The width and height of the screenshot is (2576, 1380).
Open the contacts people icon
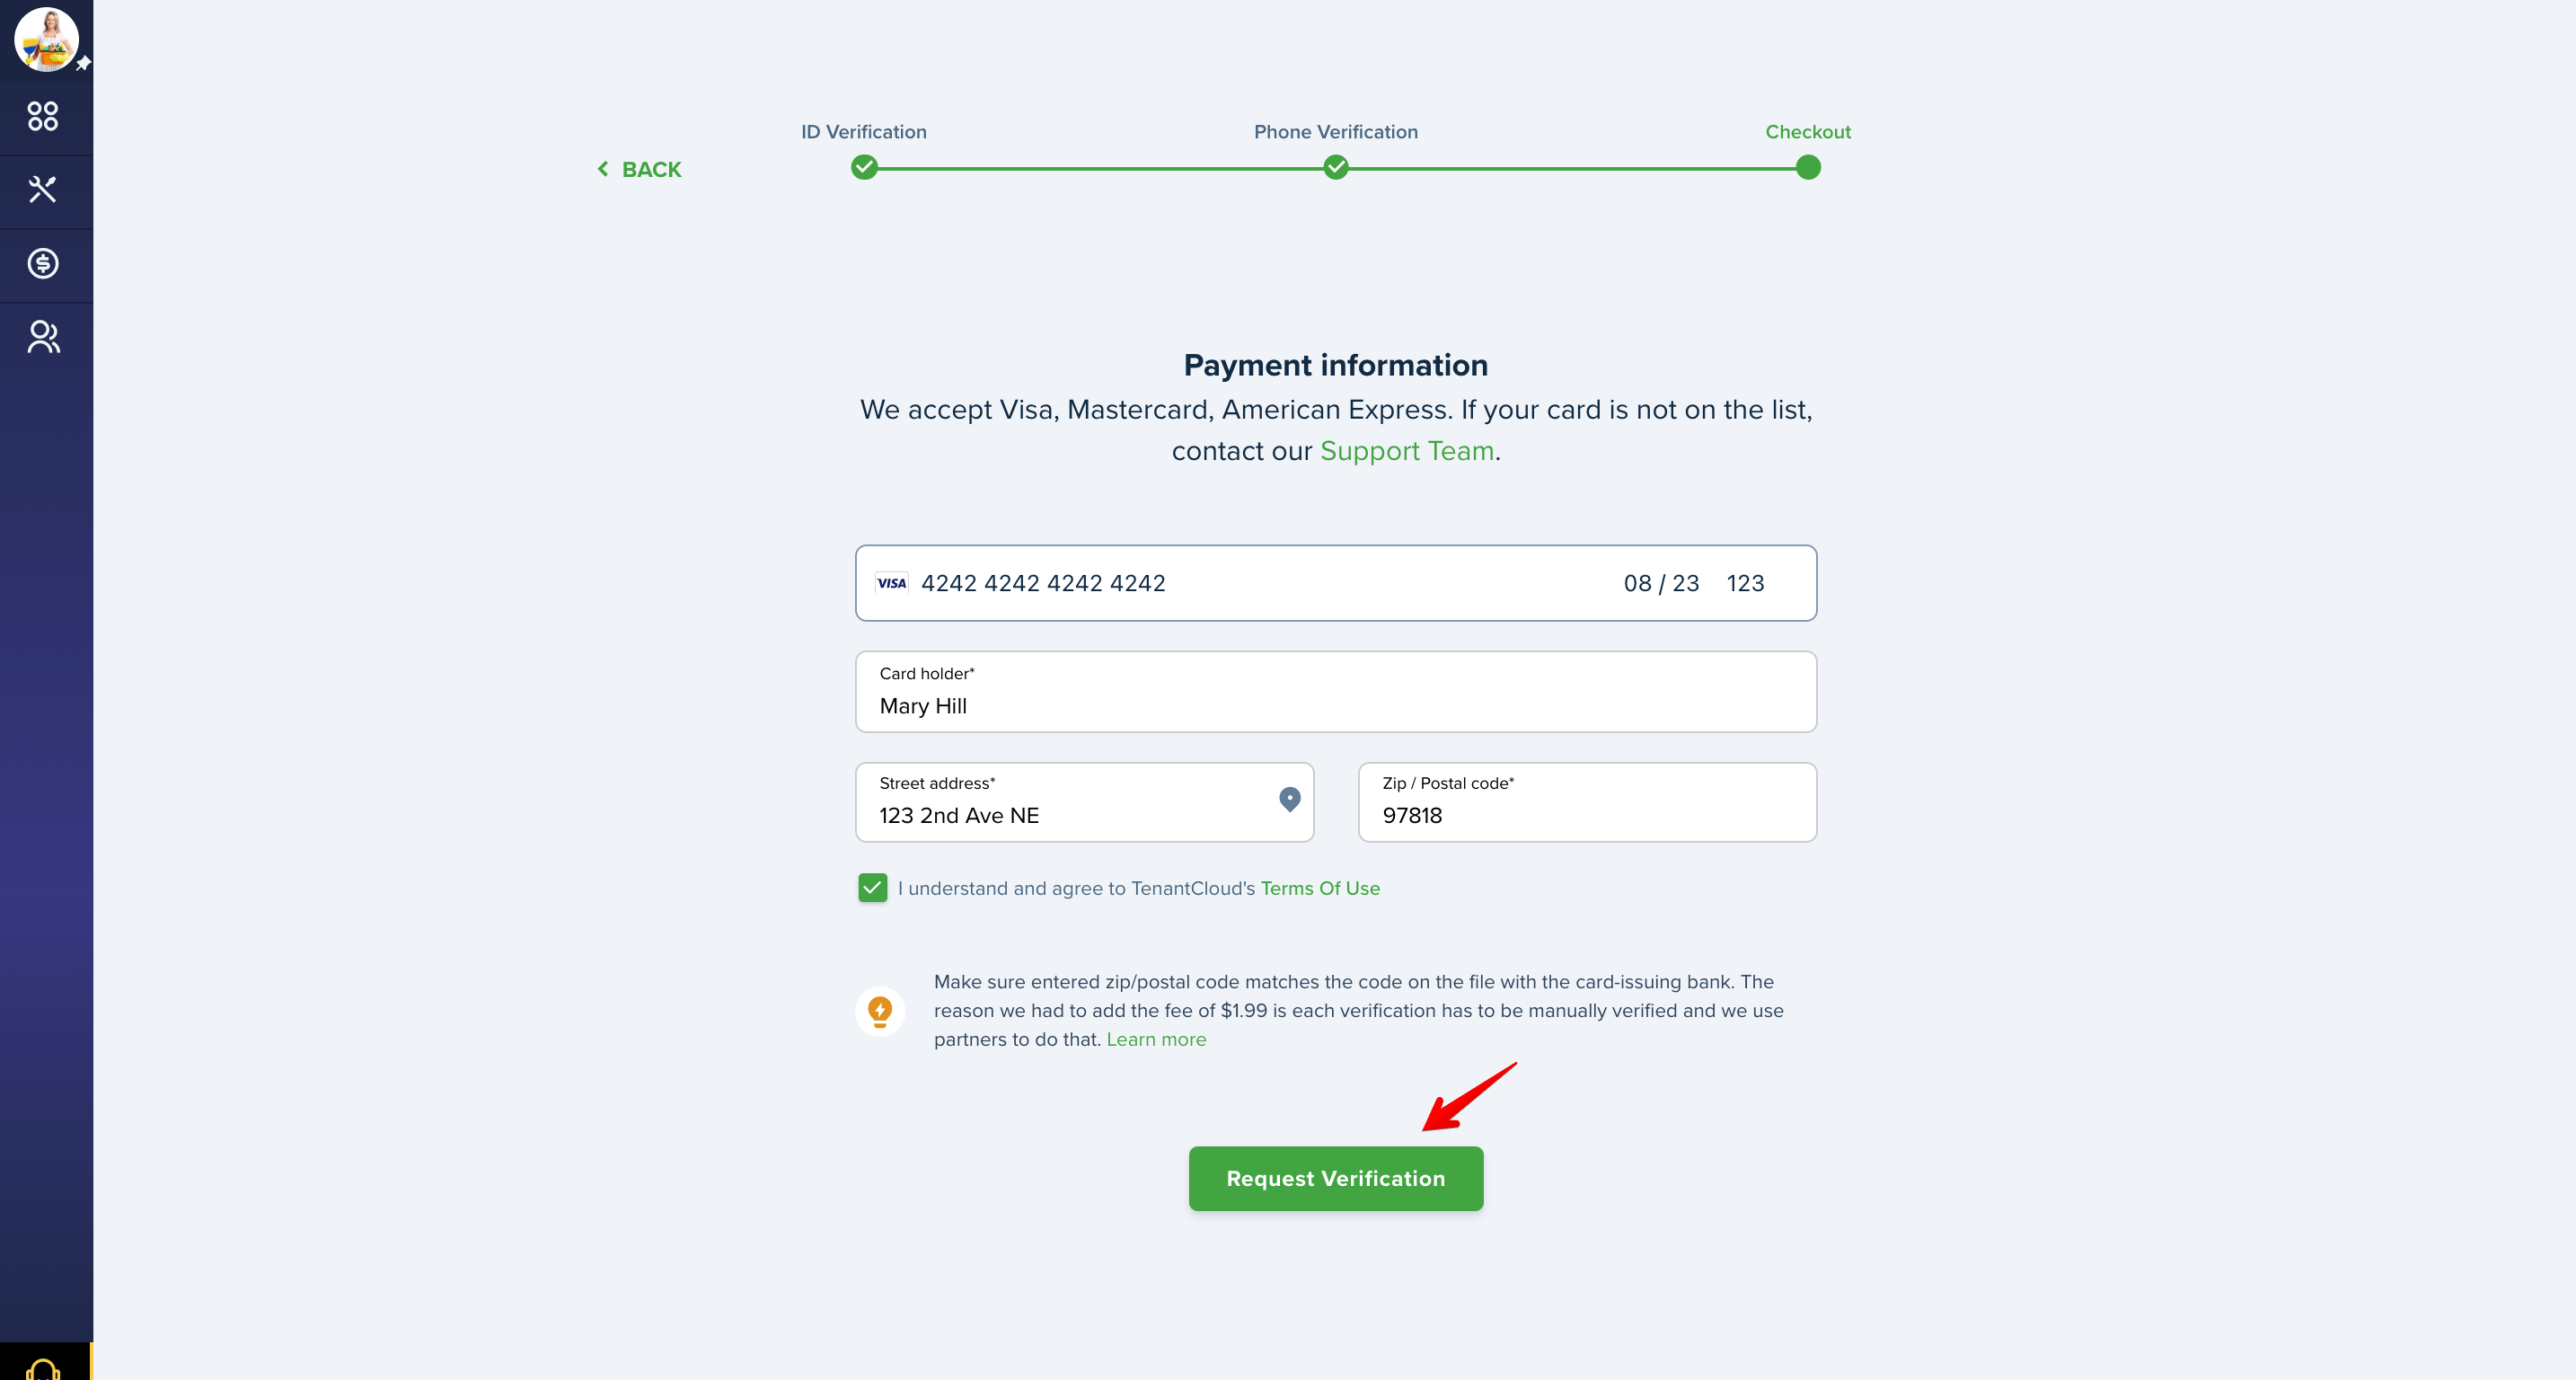[43, 337]
